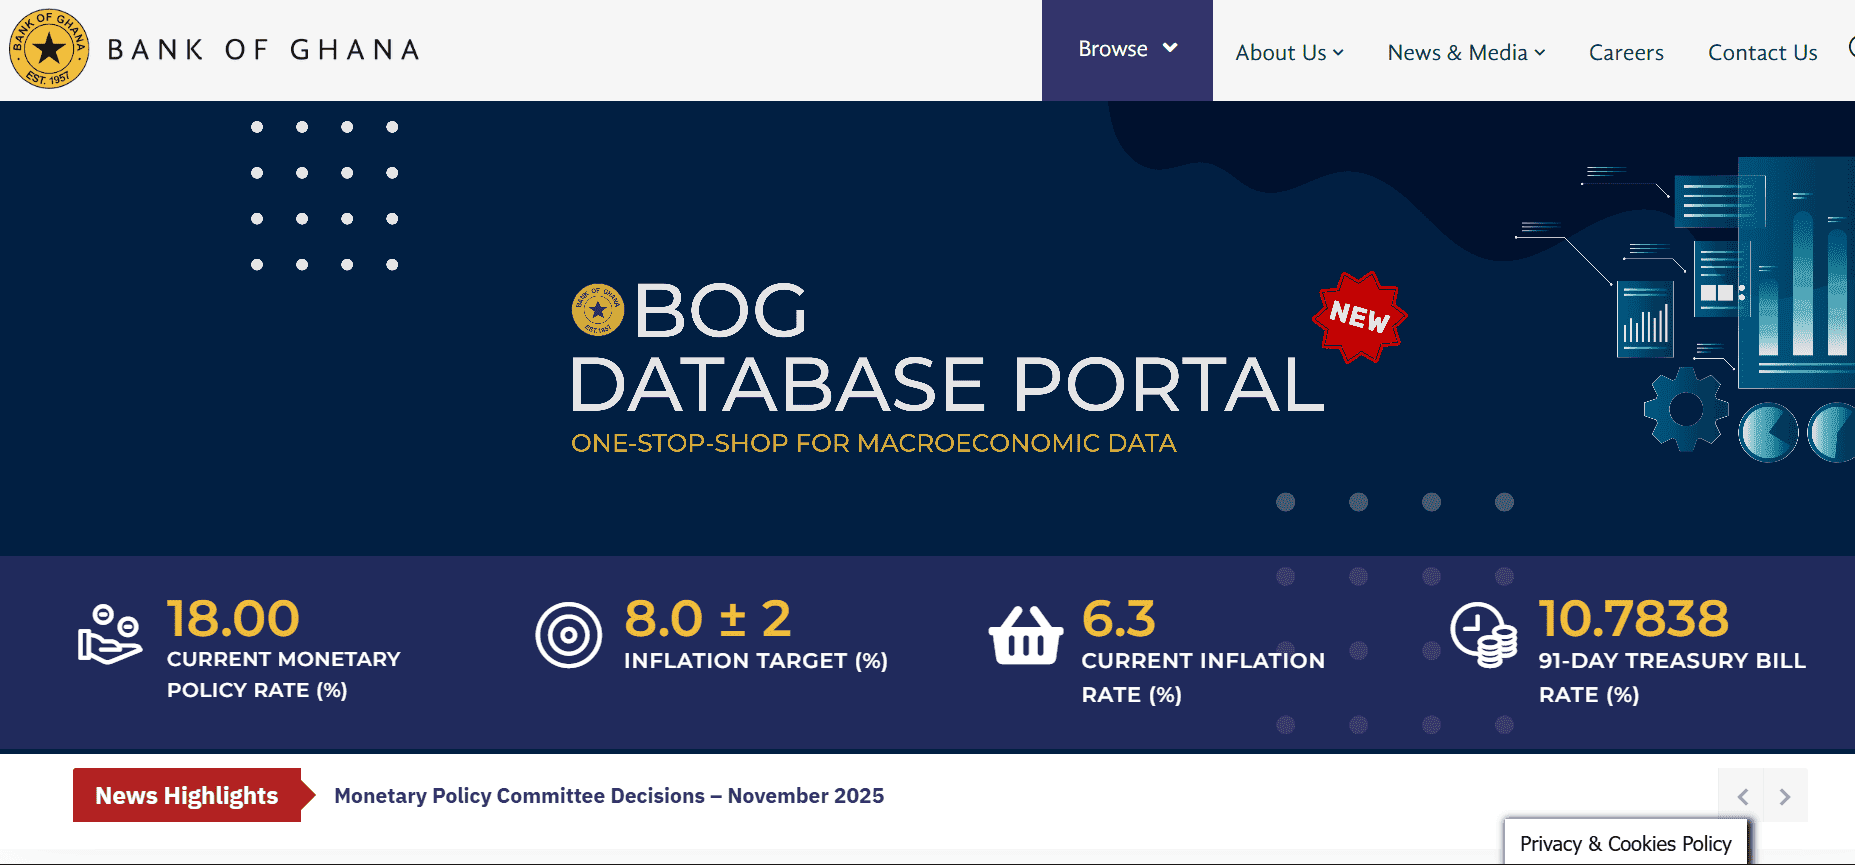Click the clock-and-coins treasury bill icon

1483,635
